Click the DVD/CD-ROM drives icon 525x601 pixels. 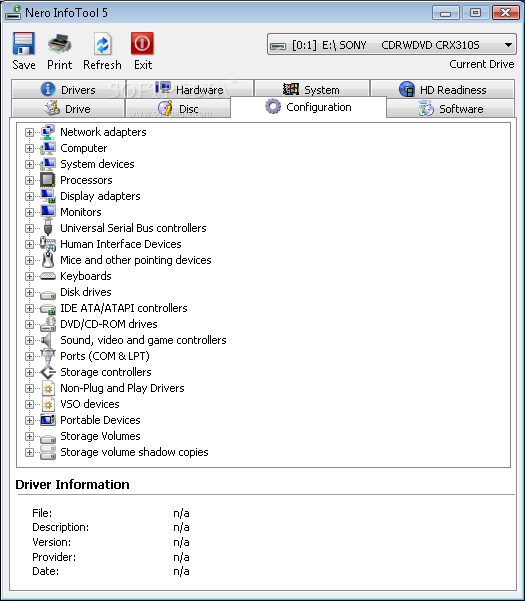coord(48,324)
